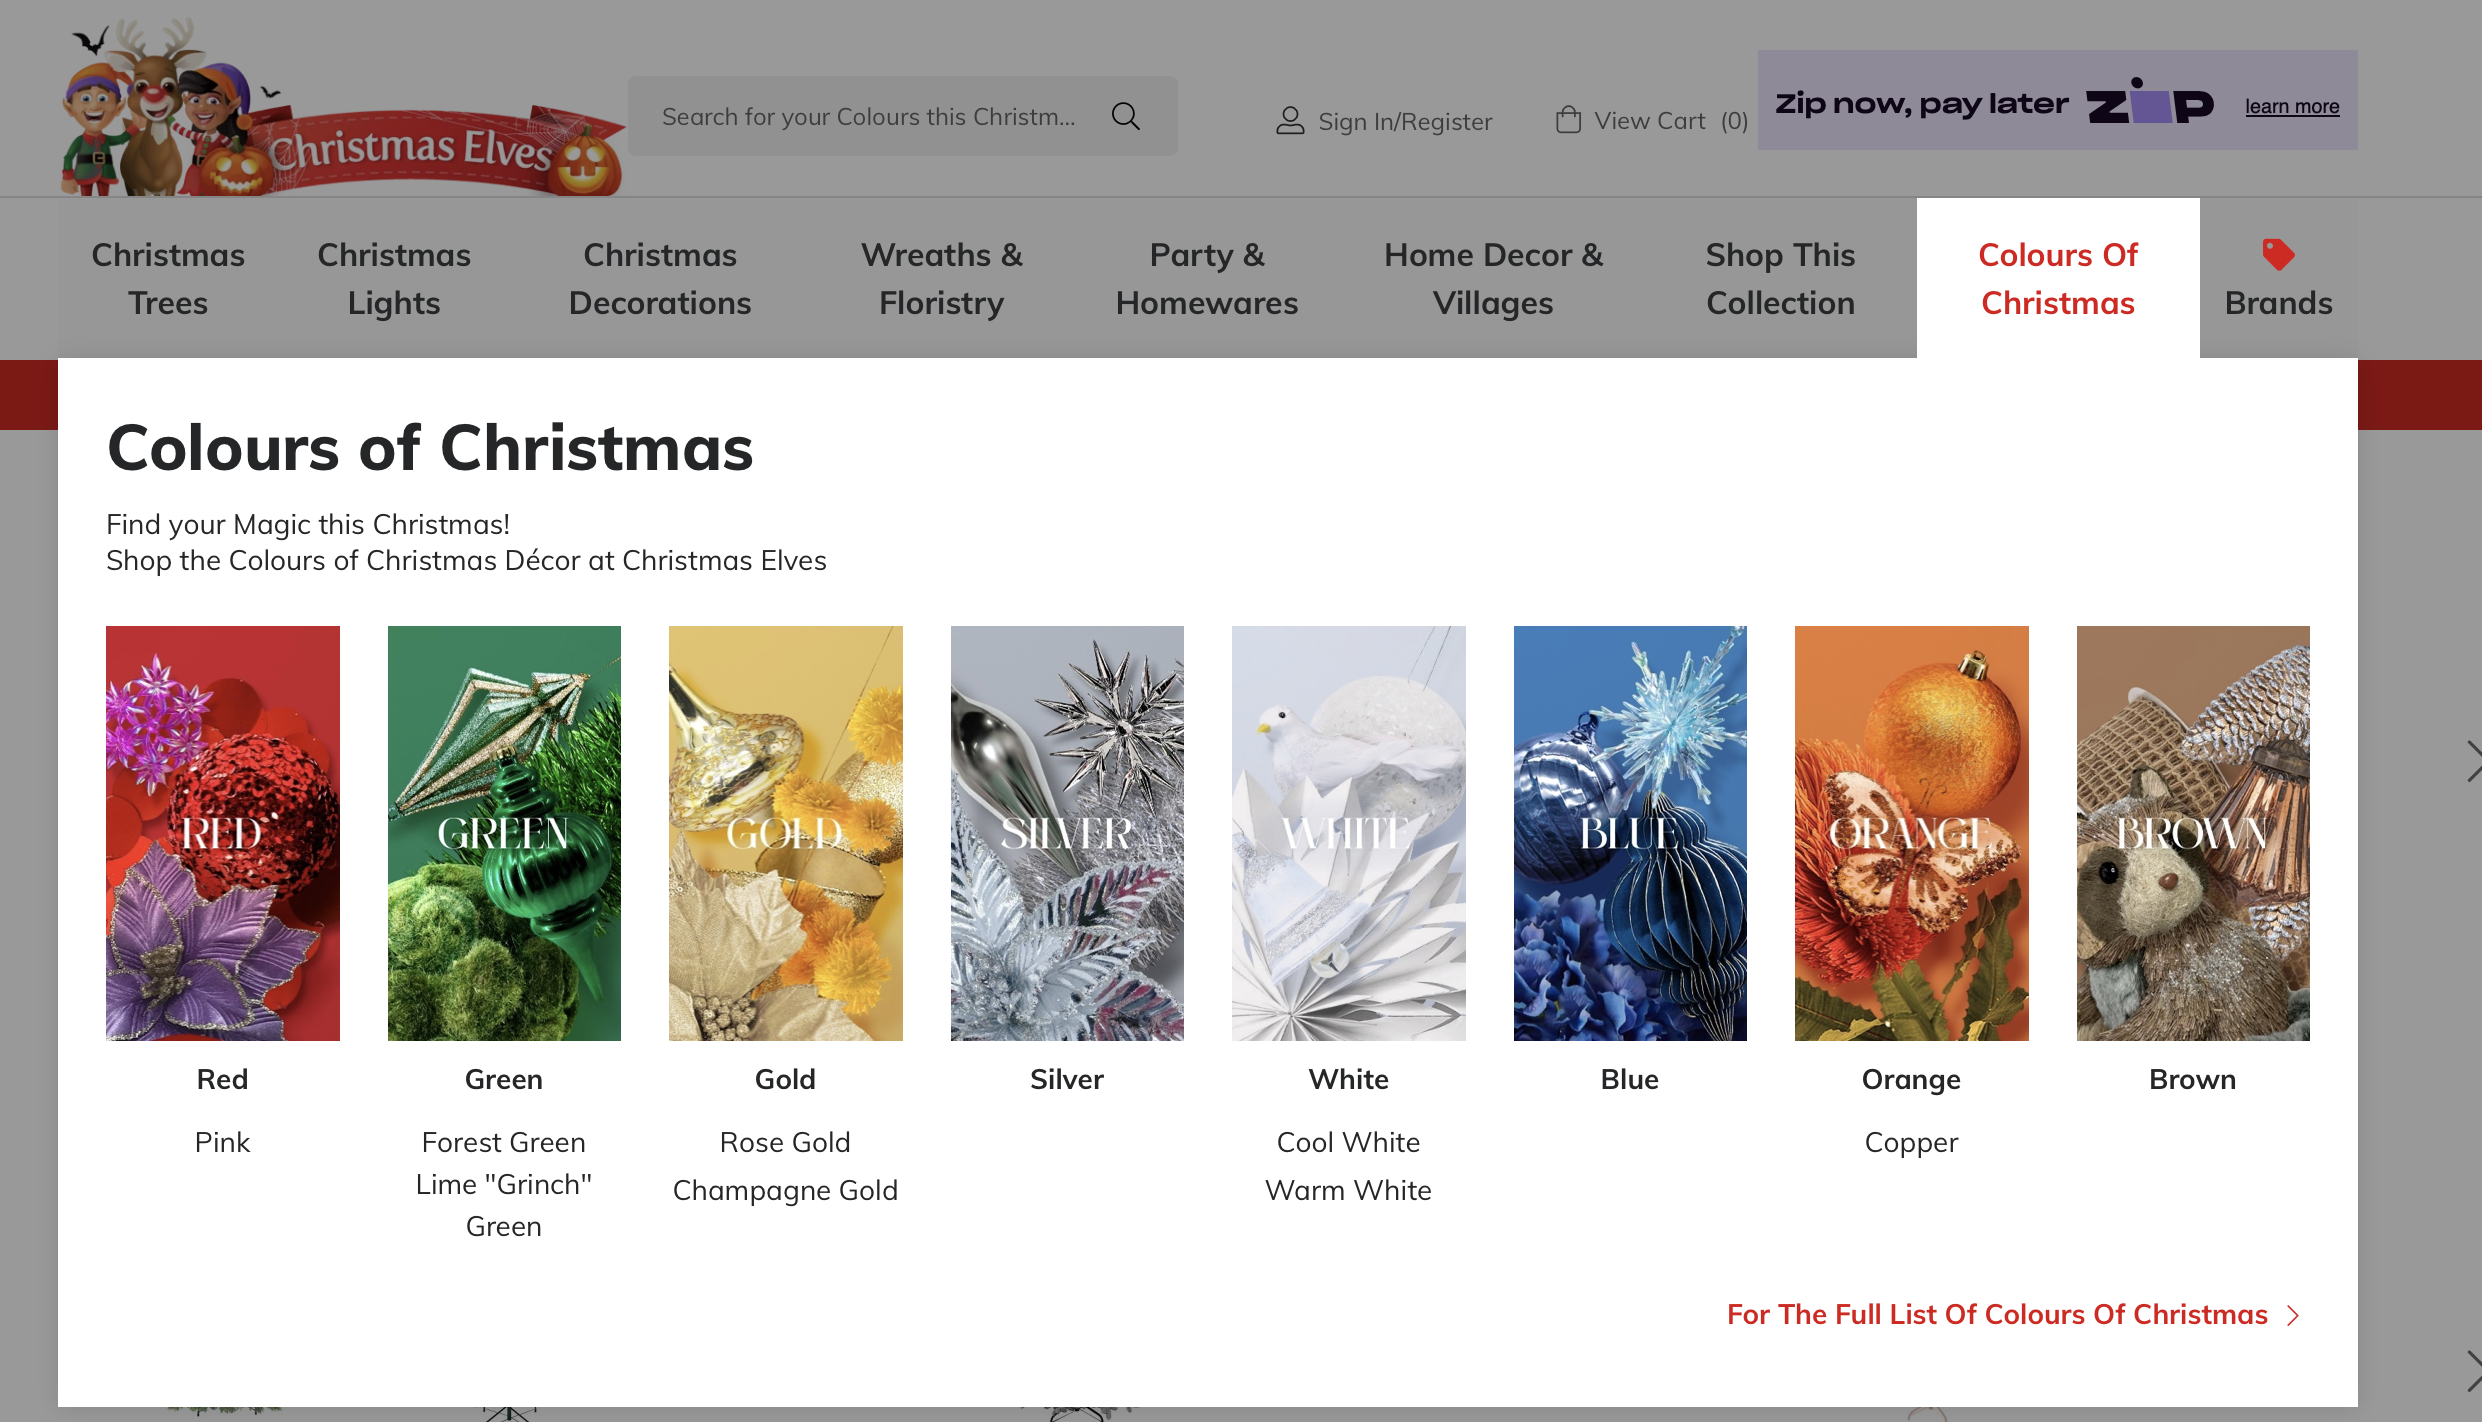
Task: Click the Zip learn more button
Action: (2293, 106)
